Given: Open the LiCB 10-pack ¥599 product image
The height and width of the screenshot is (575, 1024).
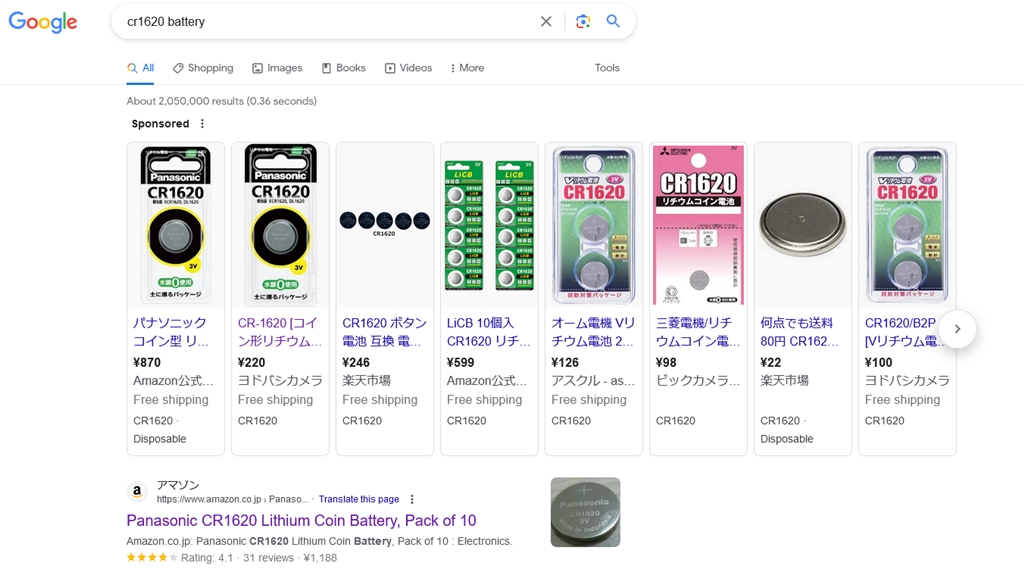Looking at the screenshot, I should click(489, 225).
